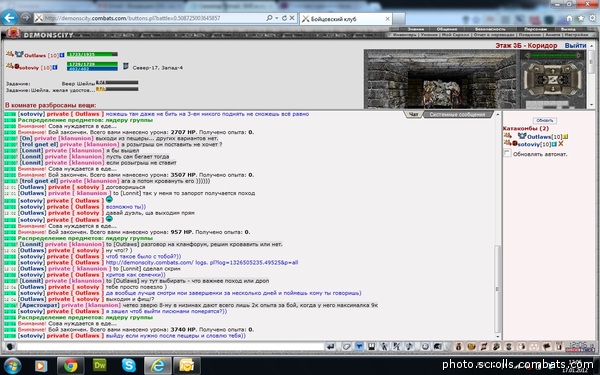Open Настройки in the submenu
The height and width of the screenshot is (375, 600).
576,34
